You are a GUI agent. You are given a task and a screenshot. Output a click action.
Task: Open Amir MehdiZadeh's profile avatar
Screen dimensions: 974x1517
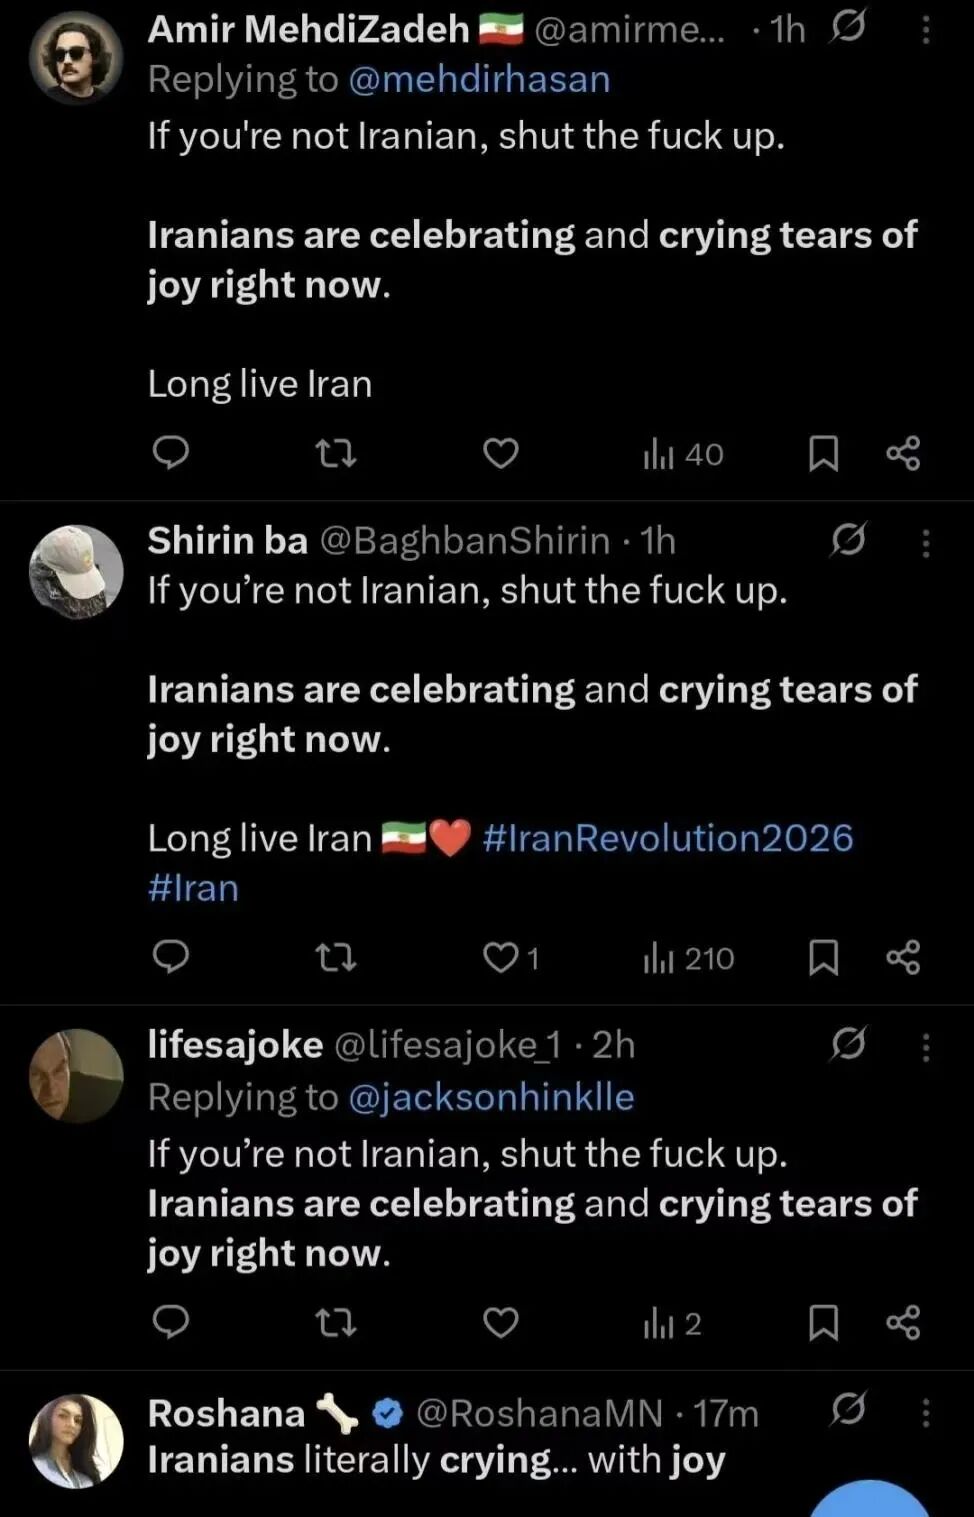[76, 58]
